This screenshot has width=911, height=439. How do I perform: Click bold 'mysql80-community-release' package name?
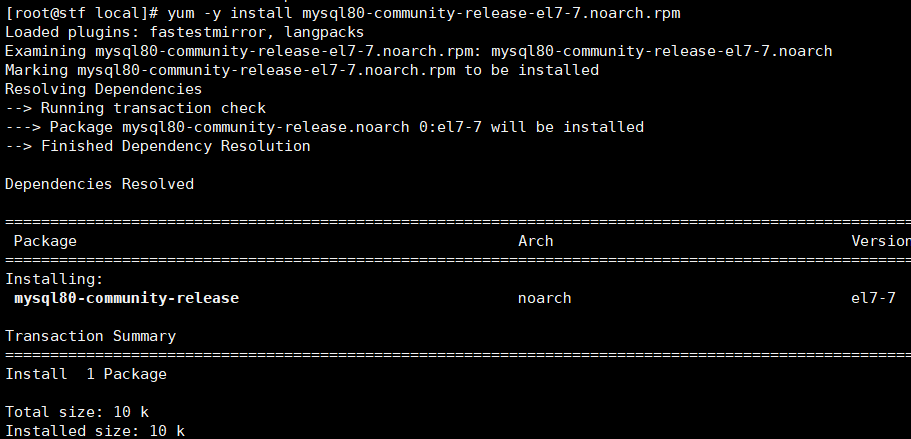[x=127, y=298]
